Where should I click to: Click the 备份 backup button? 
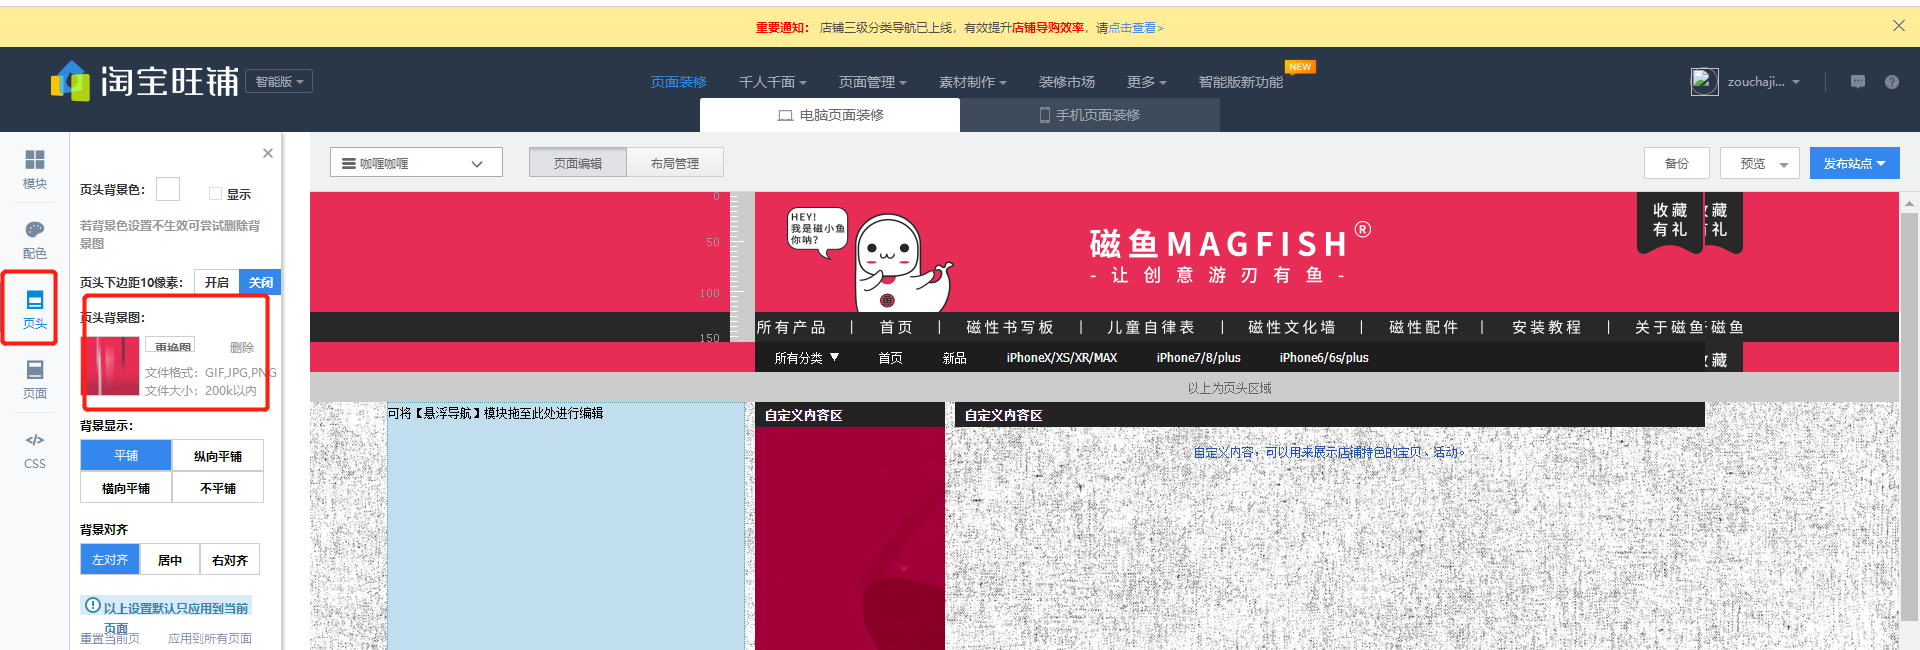pos(1677,163)
